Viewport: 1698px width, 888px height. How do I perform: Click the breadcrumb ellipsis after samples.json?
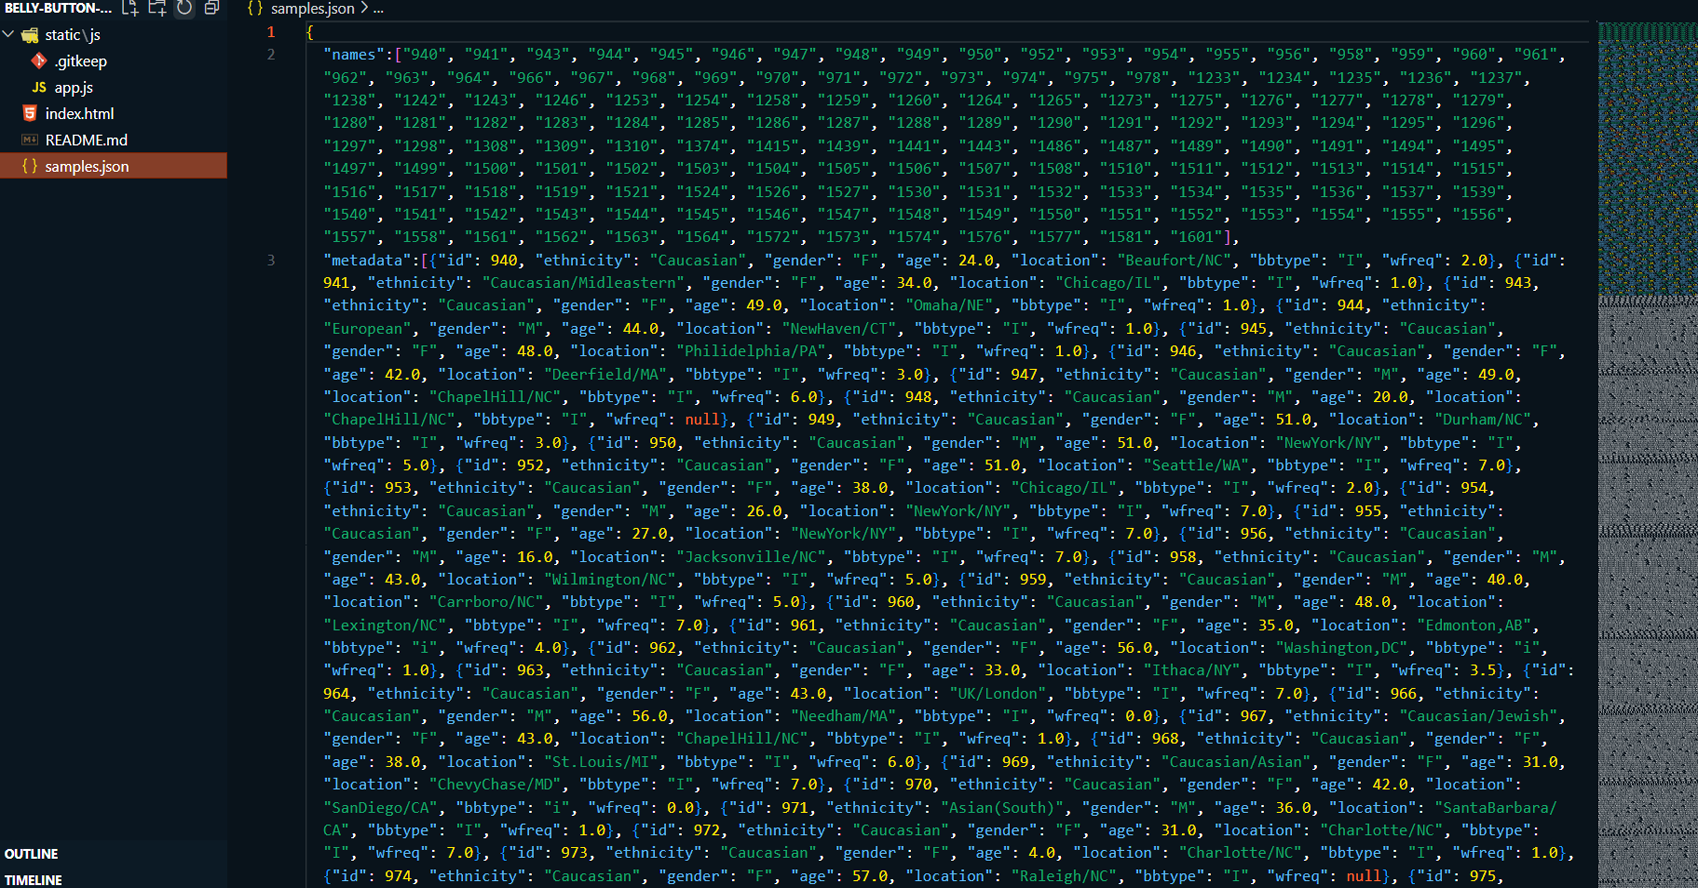(x=378, y=9)
